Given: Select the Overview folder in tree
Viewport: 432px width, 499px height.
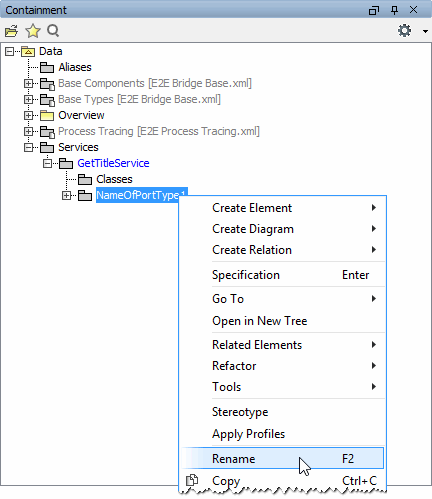Looking at the screenshot, I should pos(81,115).
